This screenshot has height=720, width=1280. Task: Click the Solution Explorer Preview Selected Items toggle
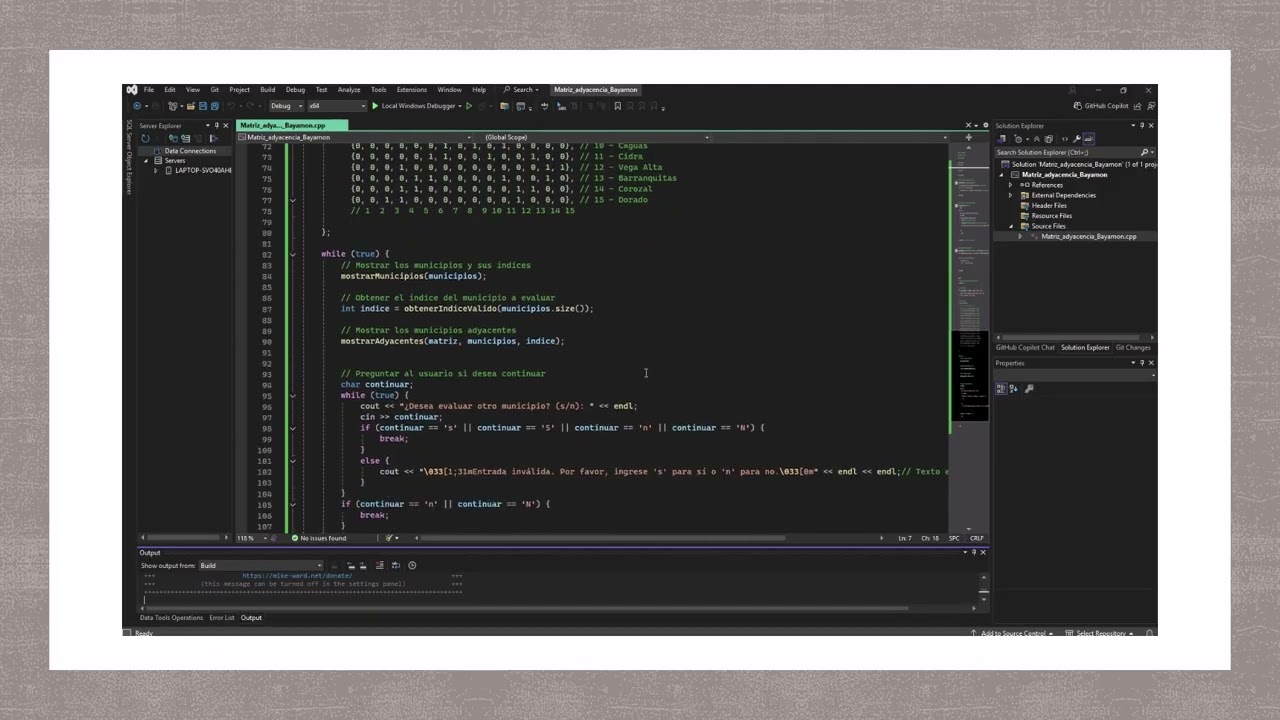click(x=1088, y=139)
